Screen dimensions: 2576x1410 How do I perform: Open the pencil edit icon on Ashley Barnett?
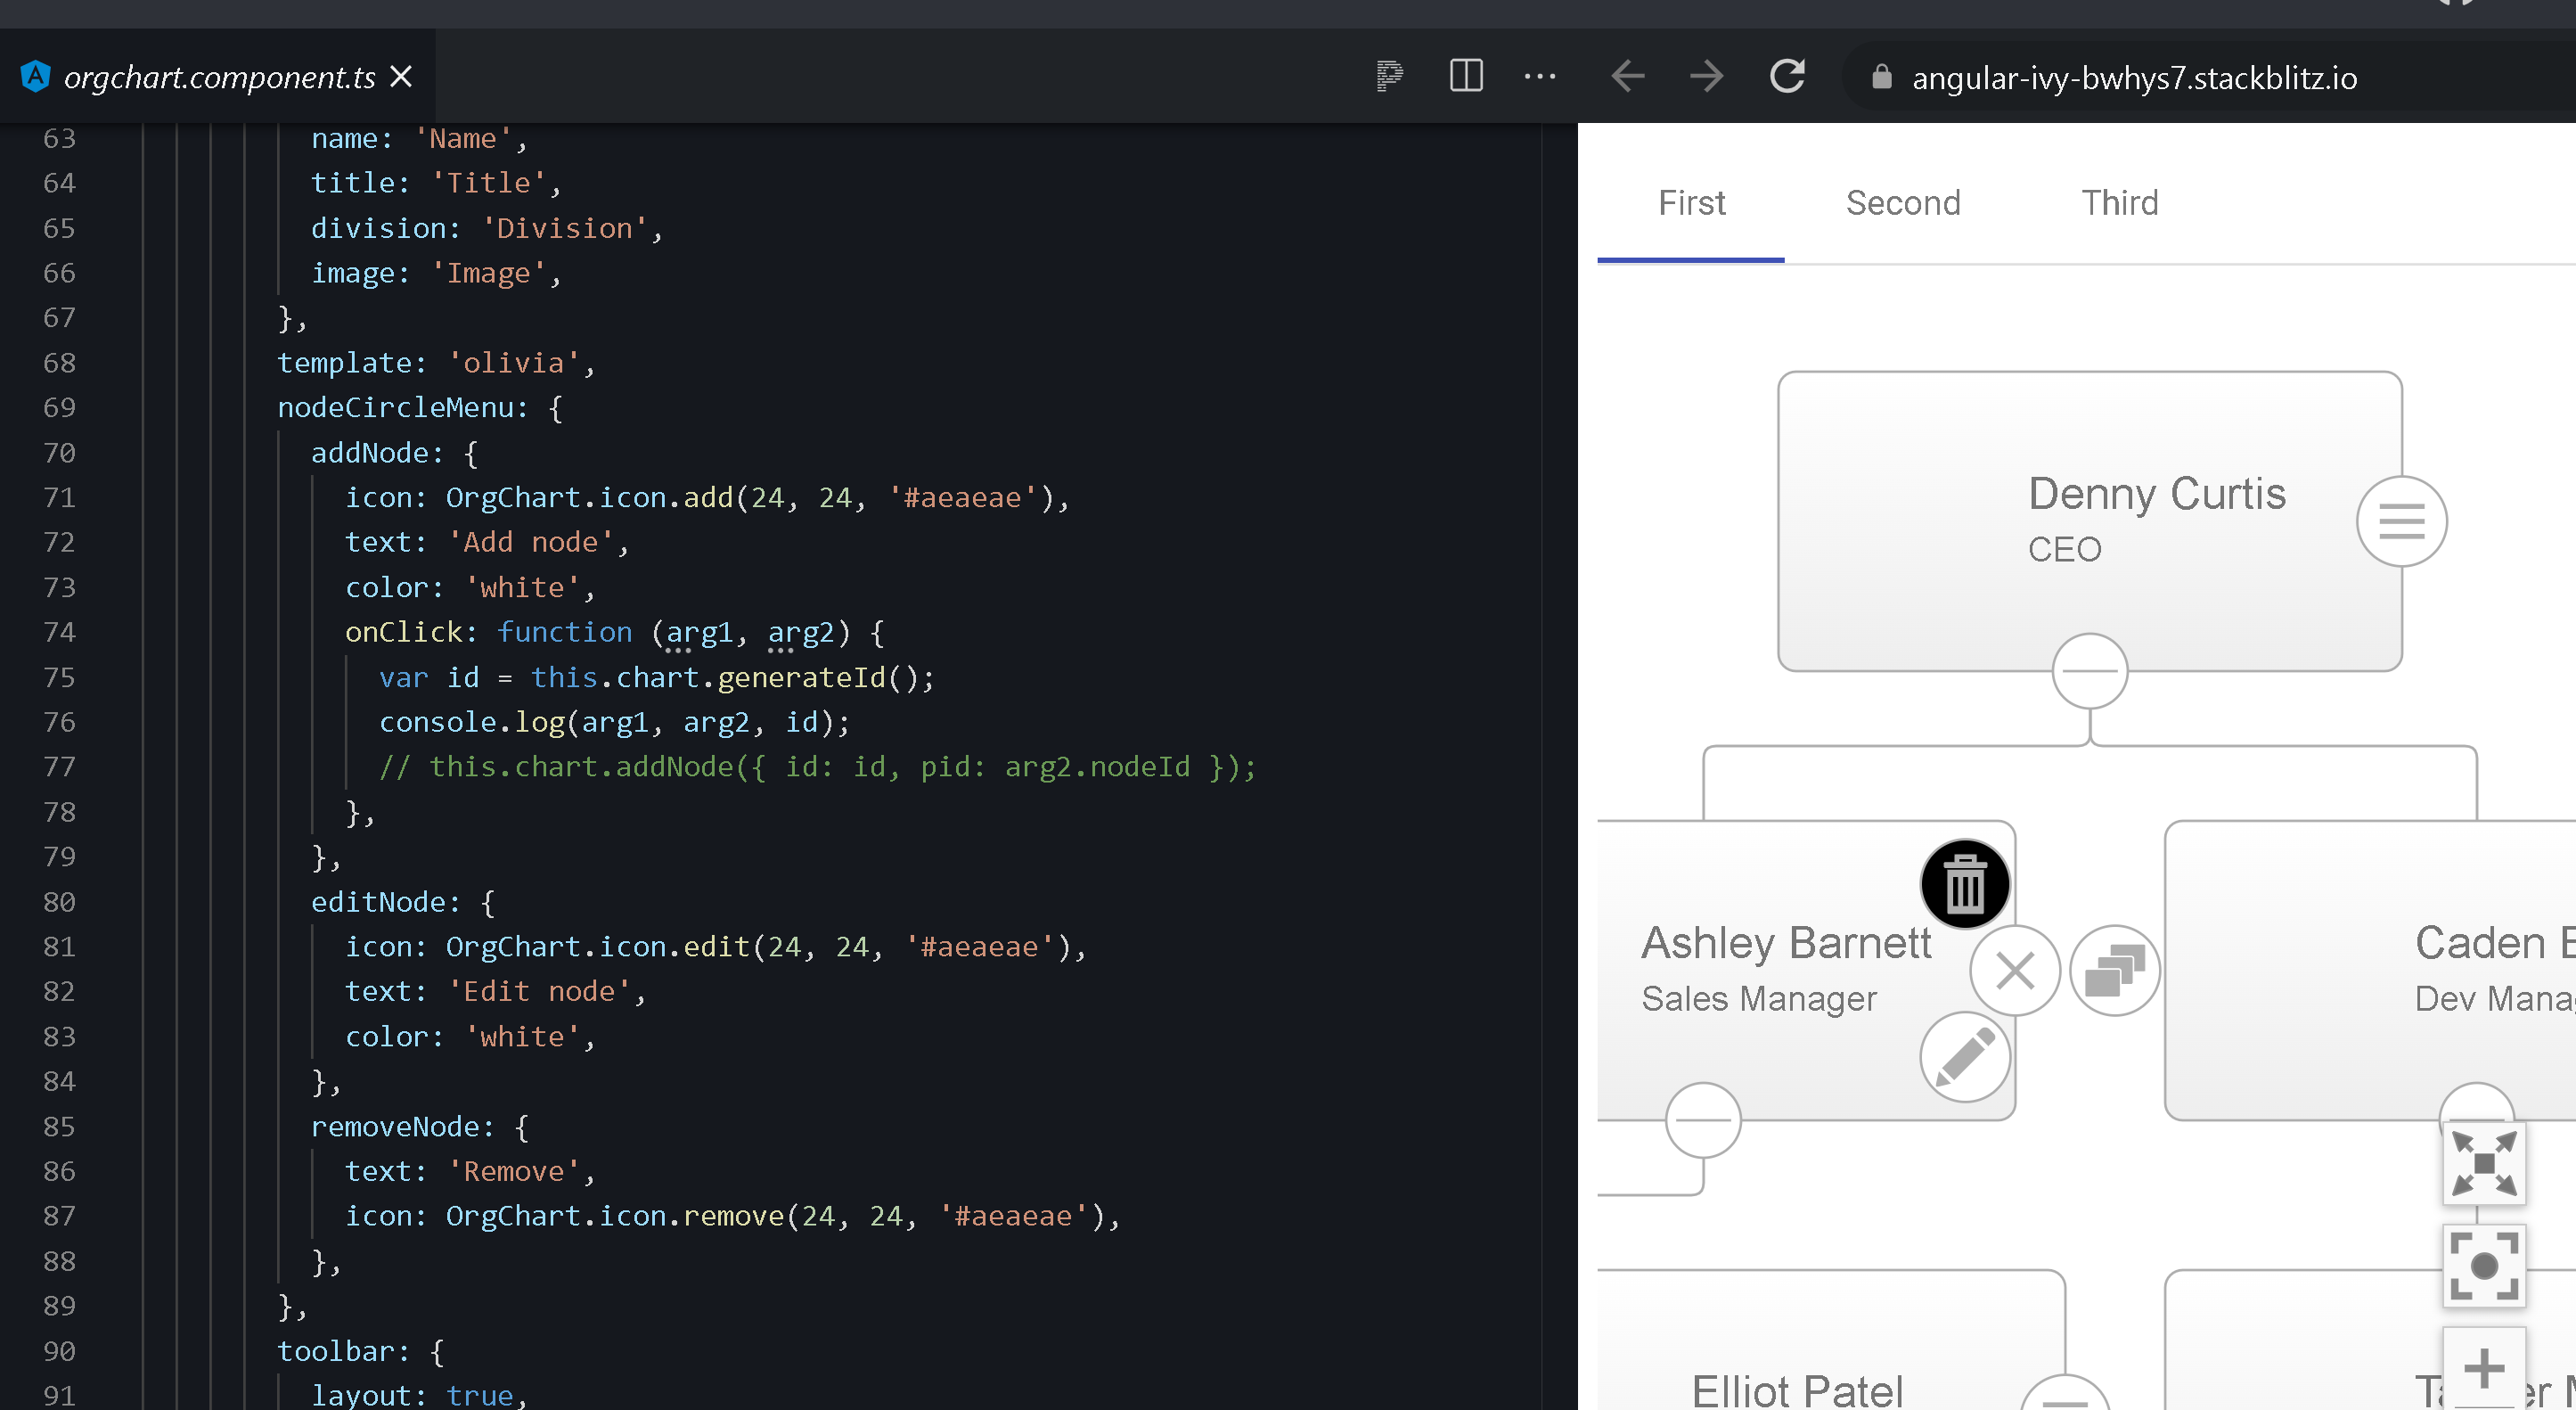point(1965,1057)
